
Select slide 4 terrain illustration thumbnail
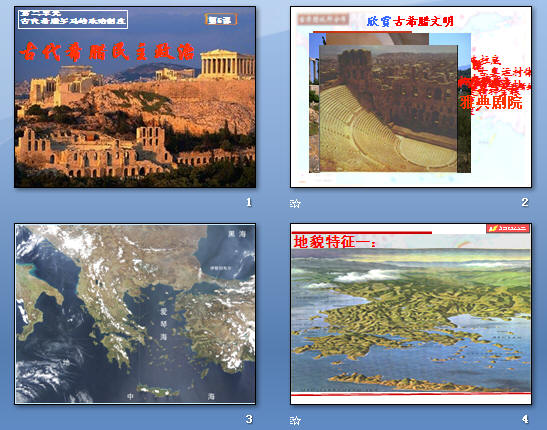411,314
